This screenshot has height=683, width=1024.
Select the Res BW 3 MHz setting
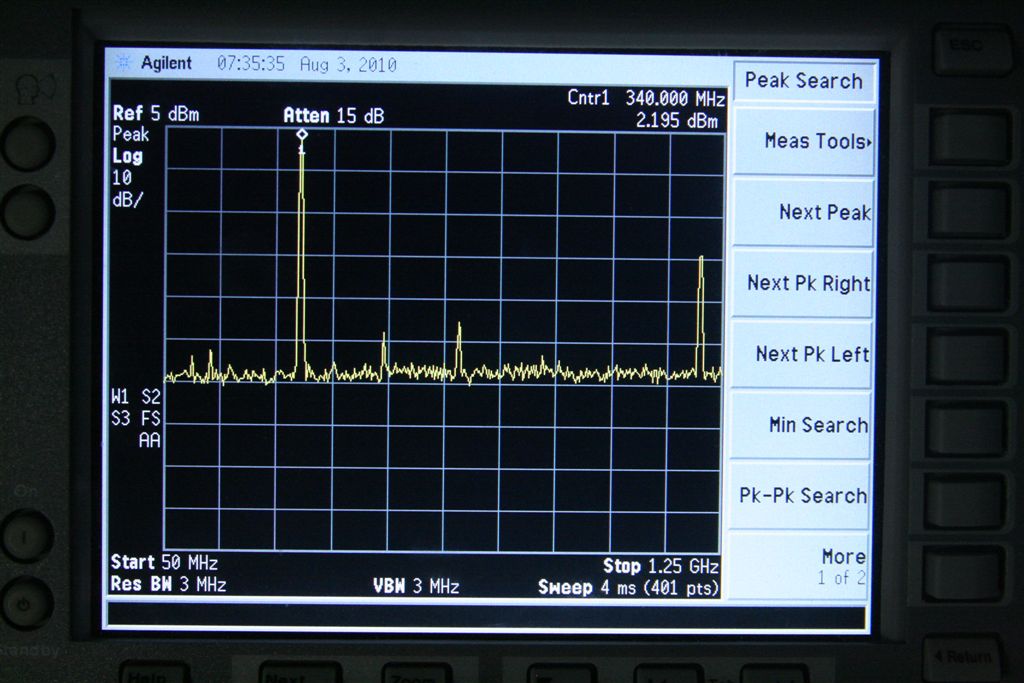[168, 585]
